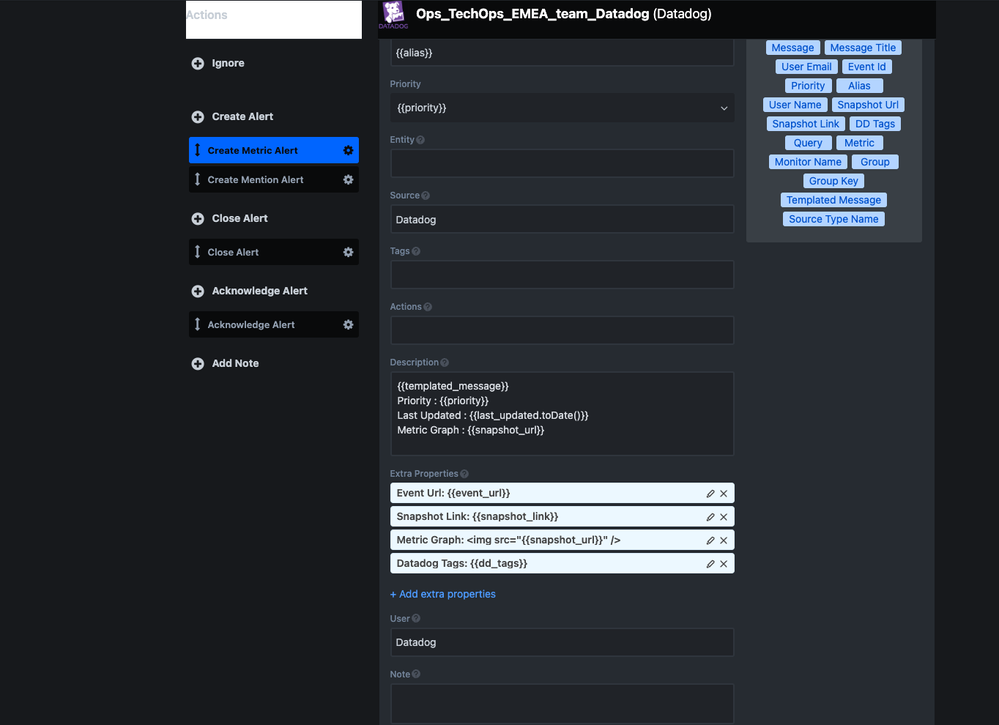Select the Acknowledge Alert rule
The width and height of the screenshot is (999, 725).
click(274, 325)
